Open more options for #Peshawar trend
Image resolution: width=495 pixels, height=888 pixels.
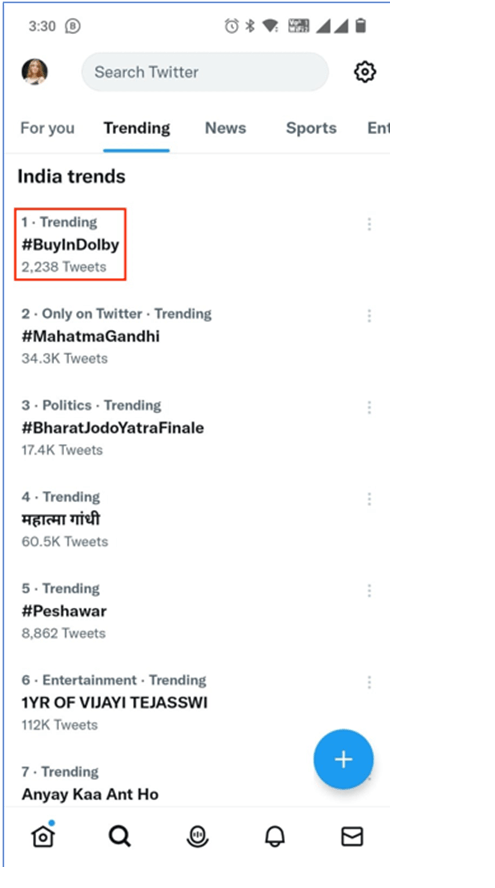tap(369, 591)
